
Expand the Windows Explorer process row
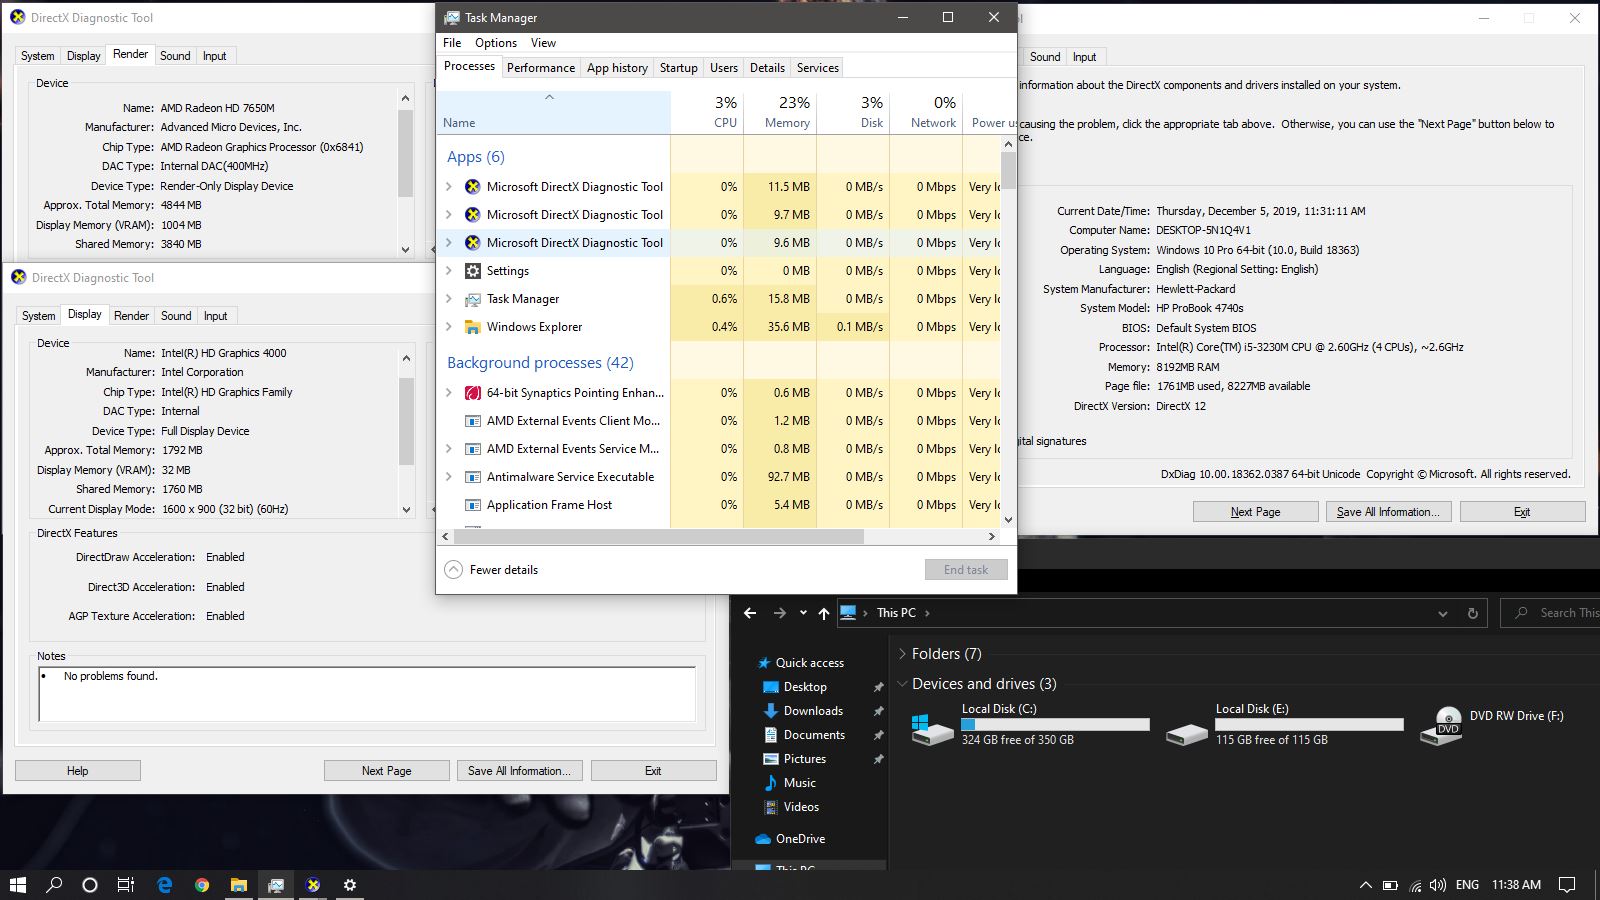tap(449, 327)
